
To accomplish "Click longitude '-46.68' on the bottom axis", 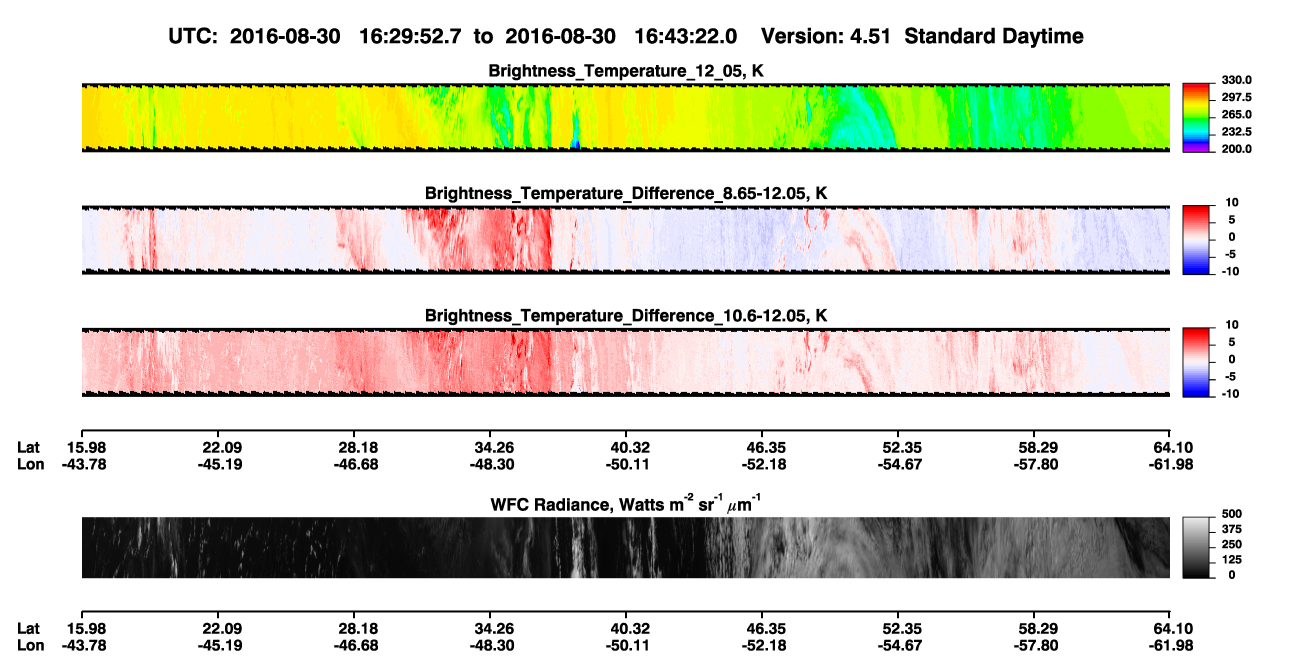I will (355, 645).
